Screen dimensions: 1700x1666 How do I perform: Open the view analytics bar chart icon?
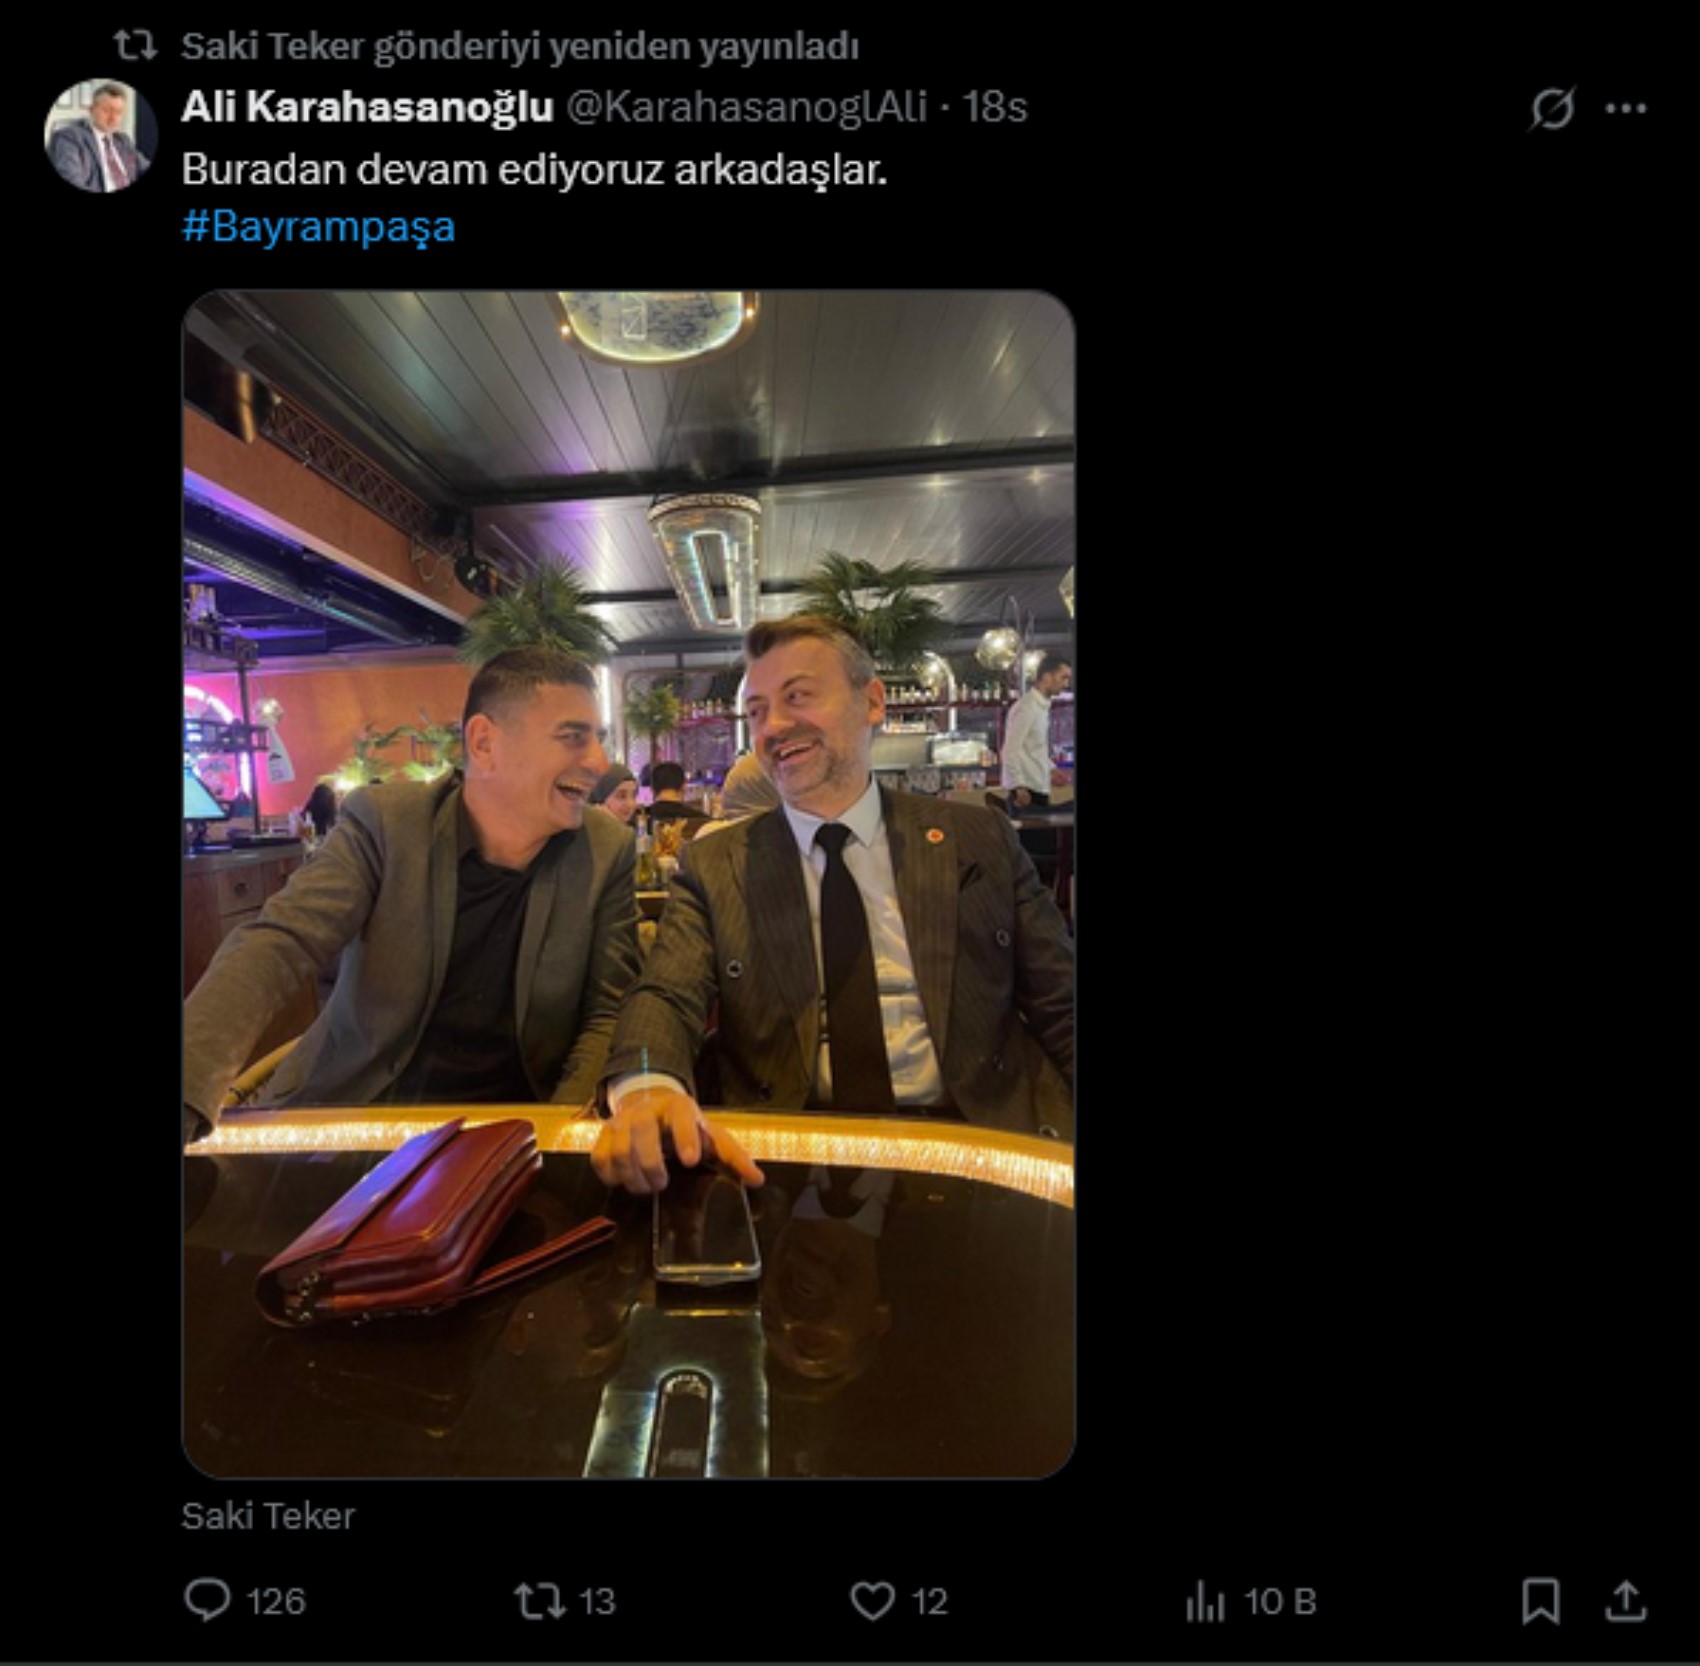tap(1205, 1602)
